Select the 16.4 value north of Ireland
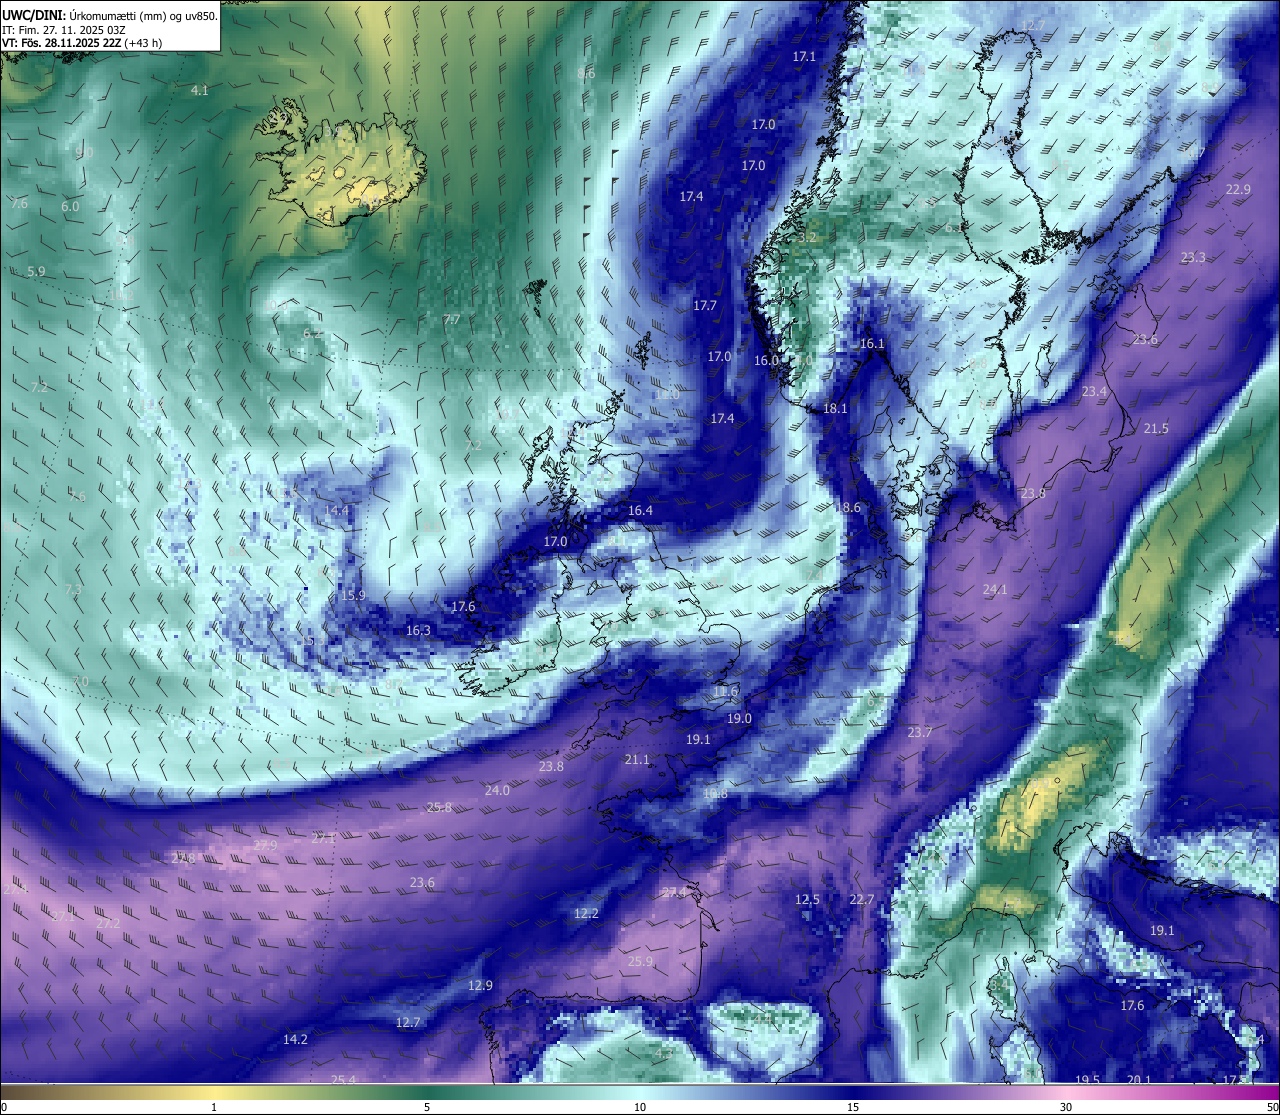This screenshot has width=1280, height=1115. click(640, 511)
